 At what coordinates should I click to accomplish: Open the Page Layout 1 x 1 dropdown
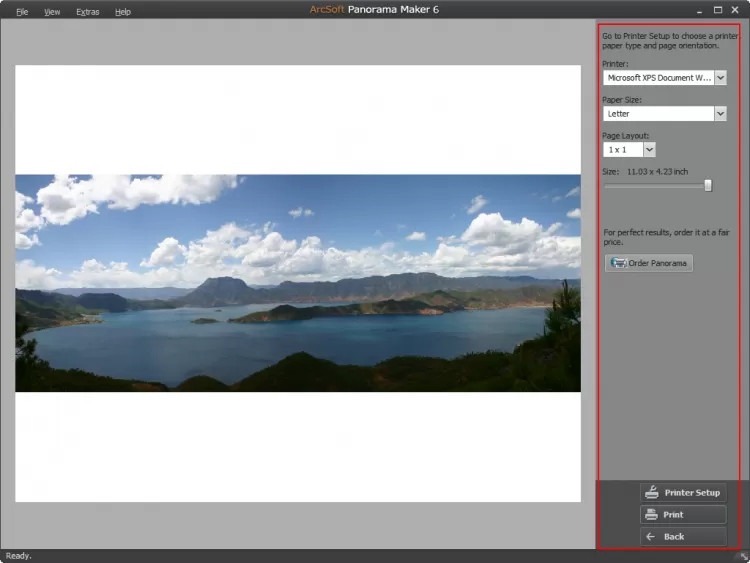point(649,149)
